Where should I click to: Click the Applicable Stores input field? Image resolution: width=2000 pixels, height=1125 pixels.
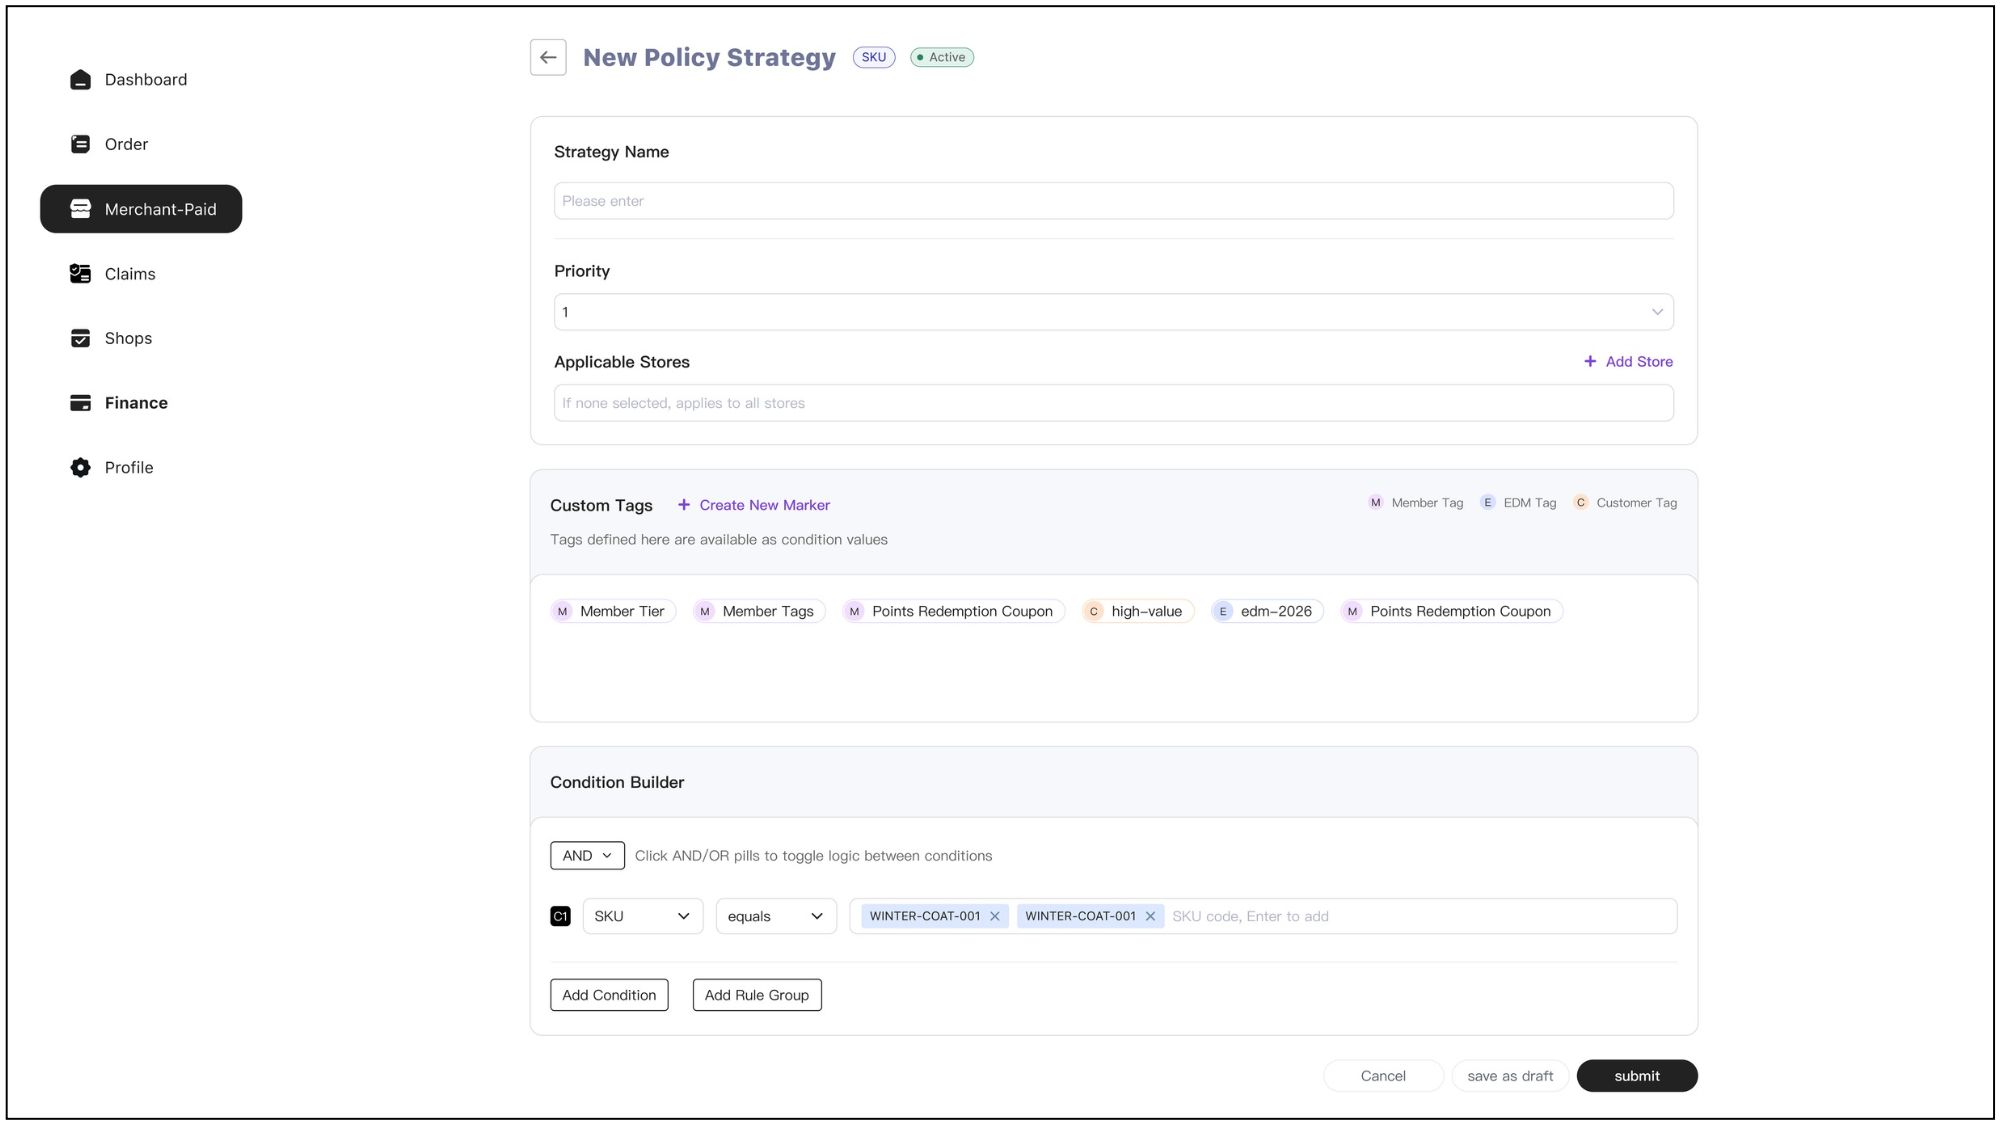[1113, 403]
